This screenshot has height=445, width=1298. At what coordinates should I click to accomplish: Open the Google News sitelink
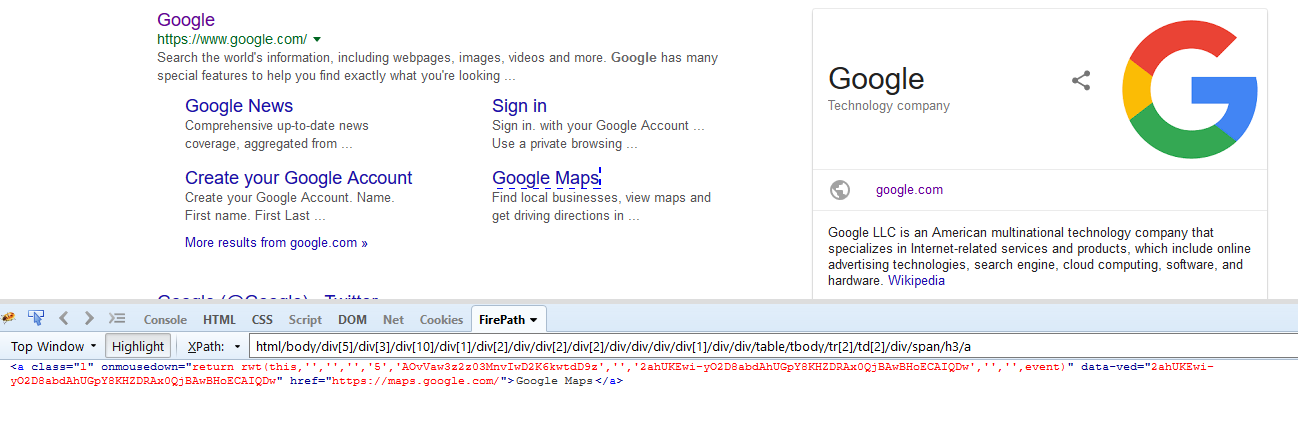click(x=239, y=106)
